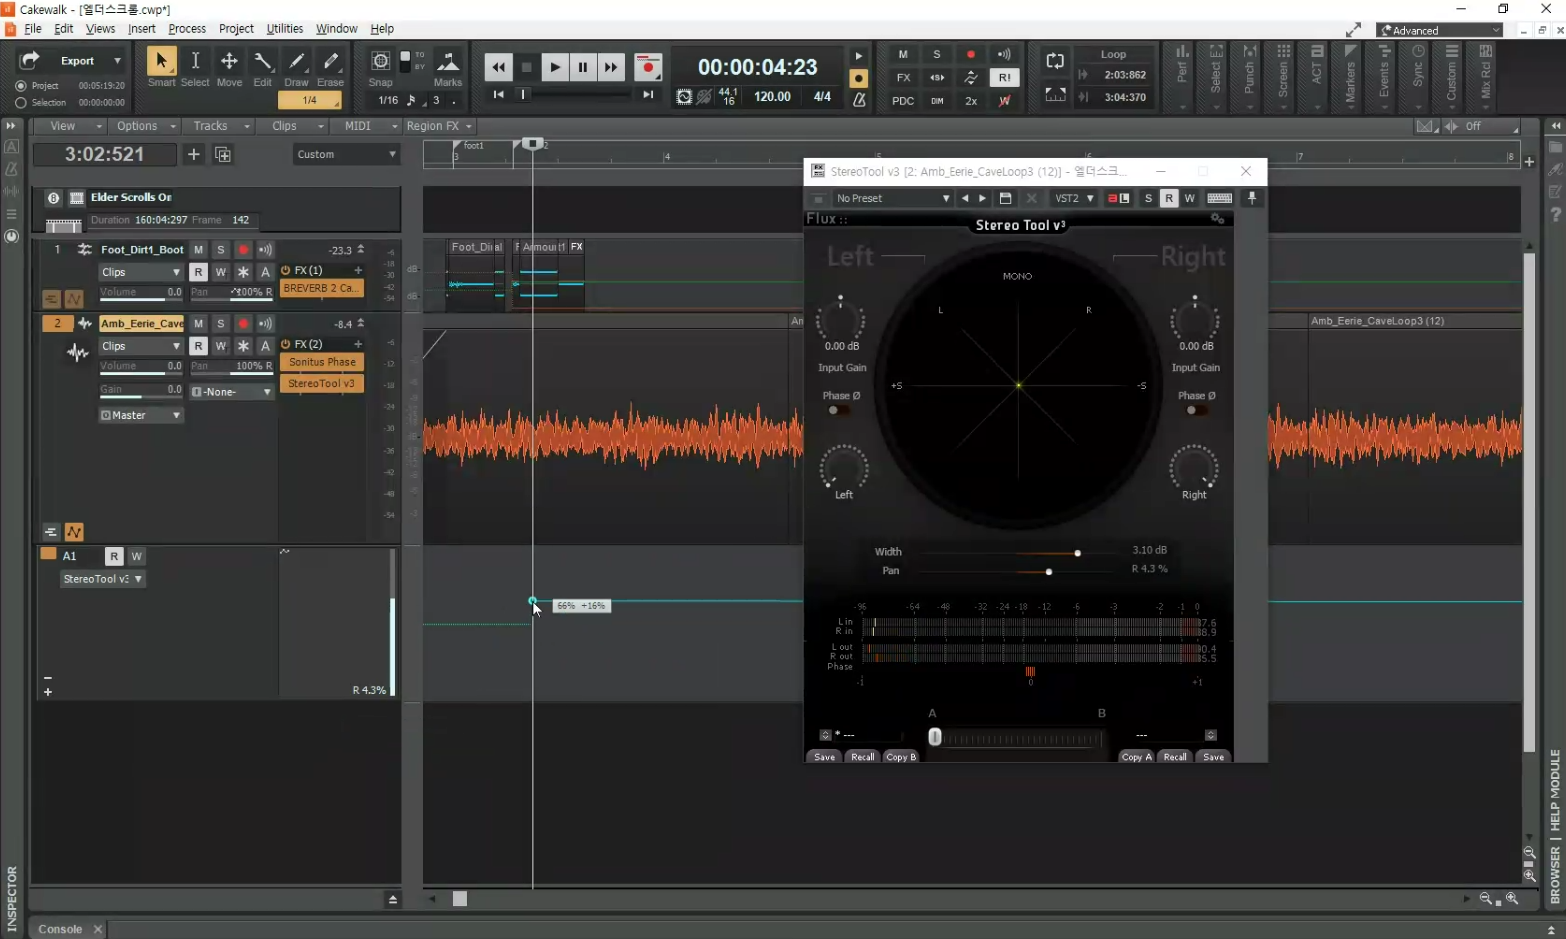
Task: Go to project start
Action: click(499, 95)
